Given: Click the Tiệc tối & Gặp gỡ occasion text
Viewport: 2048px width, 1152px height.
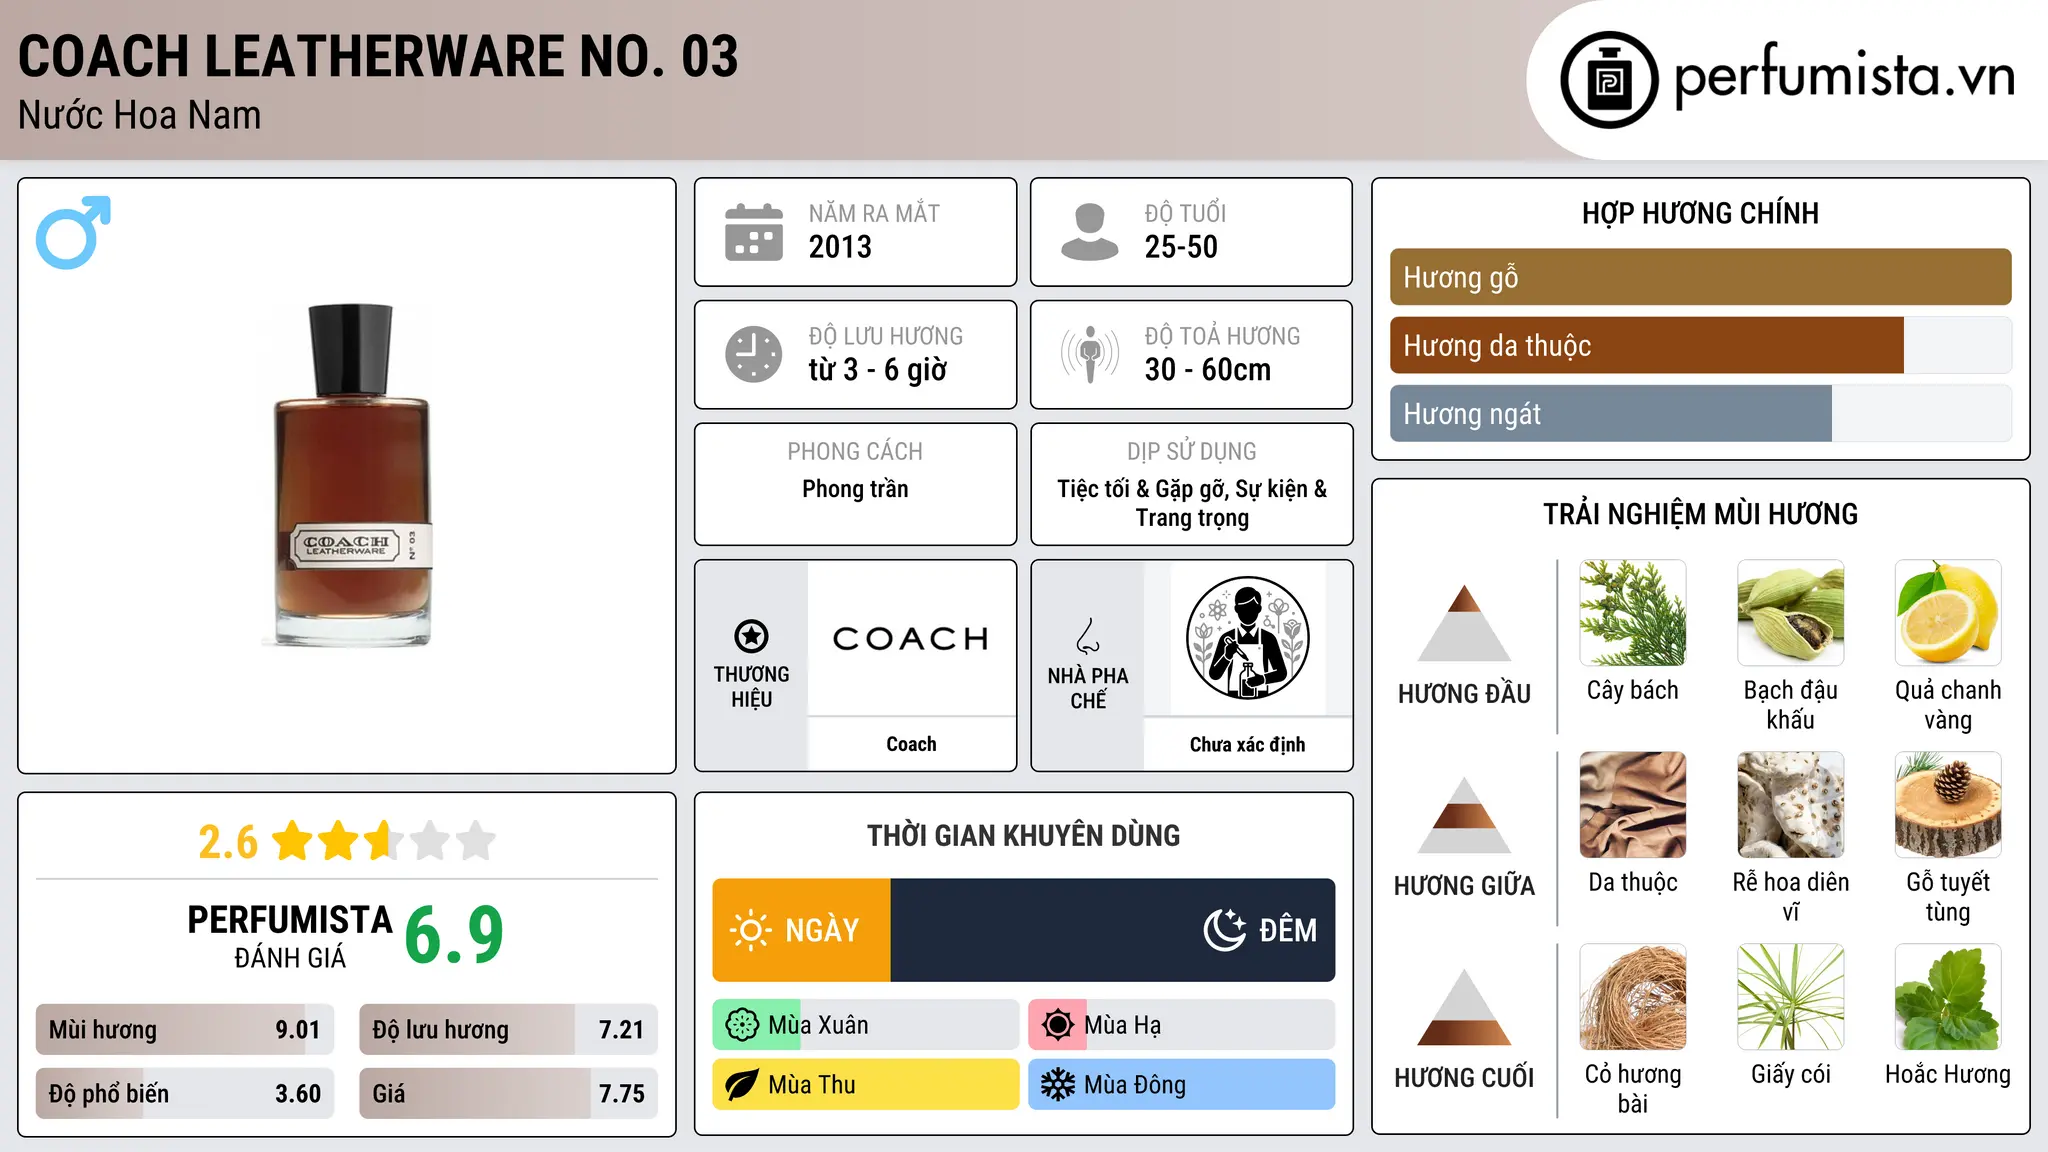Looking at the screenshot, I should tap(1192, 503).
